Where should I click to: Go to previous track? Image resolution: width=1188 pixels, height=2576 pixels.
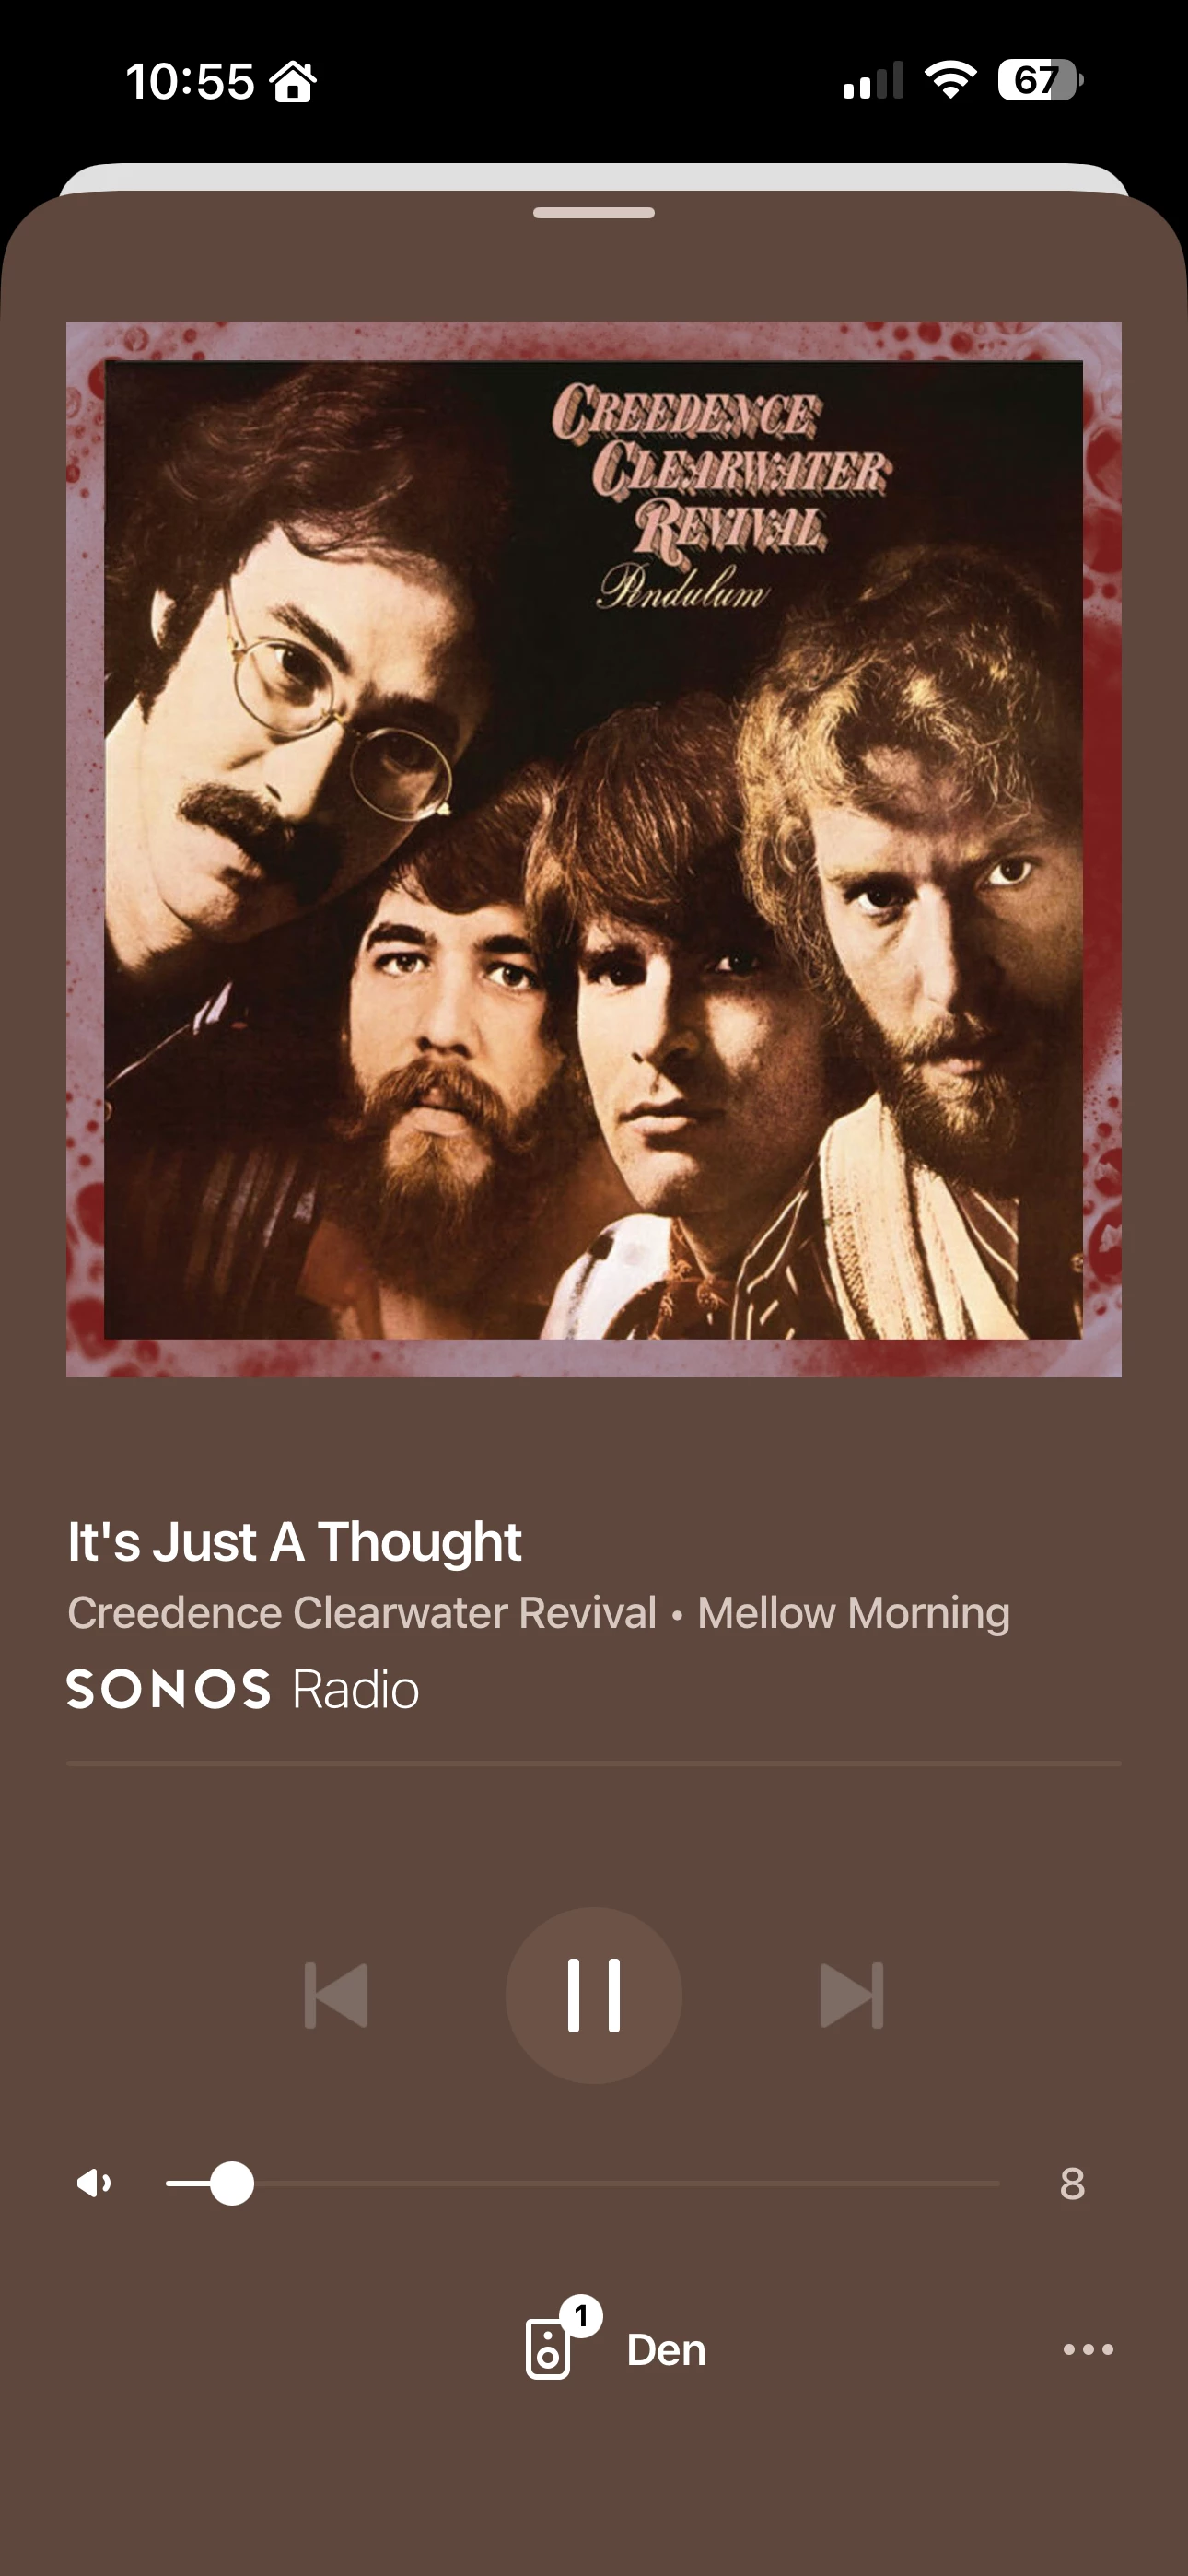click(336, 1995)
